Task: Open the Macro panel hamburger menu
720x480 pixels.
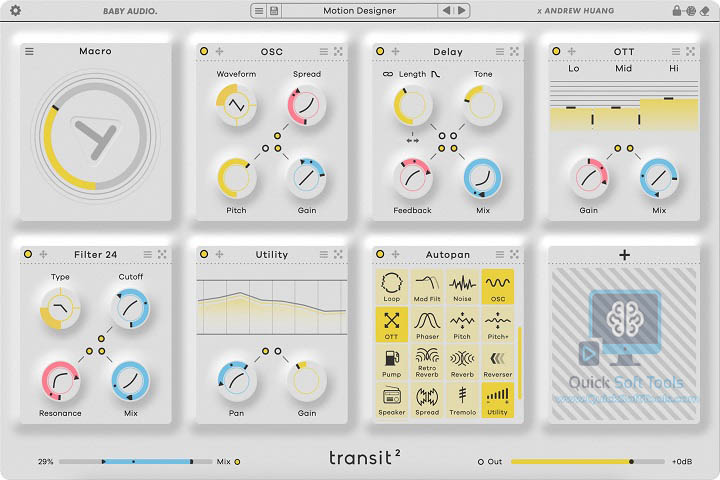Action: (x=29, y=51)
